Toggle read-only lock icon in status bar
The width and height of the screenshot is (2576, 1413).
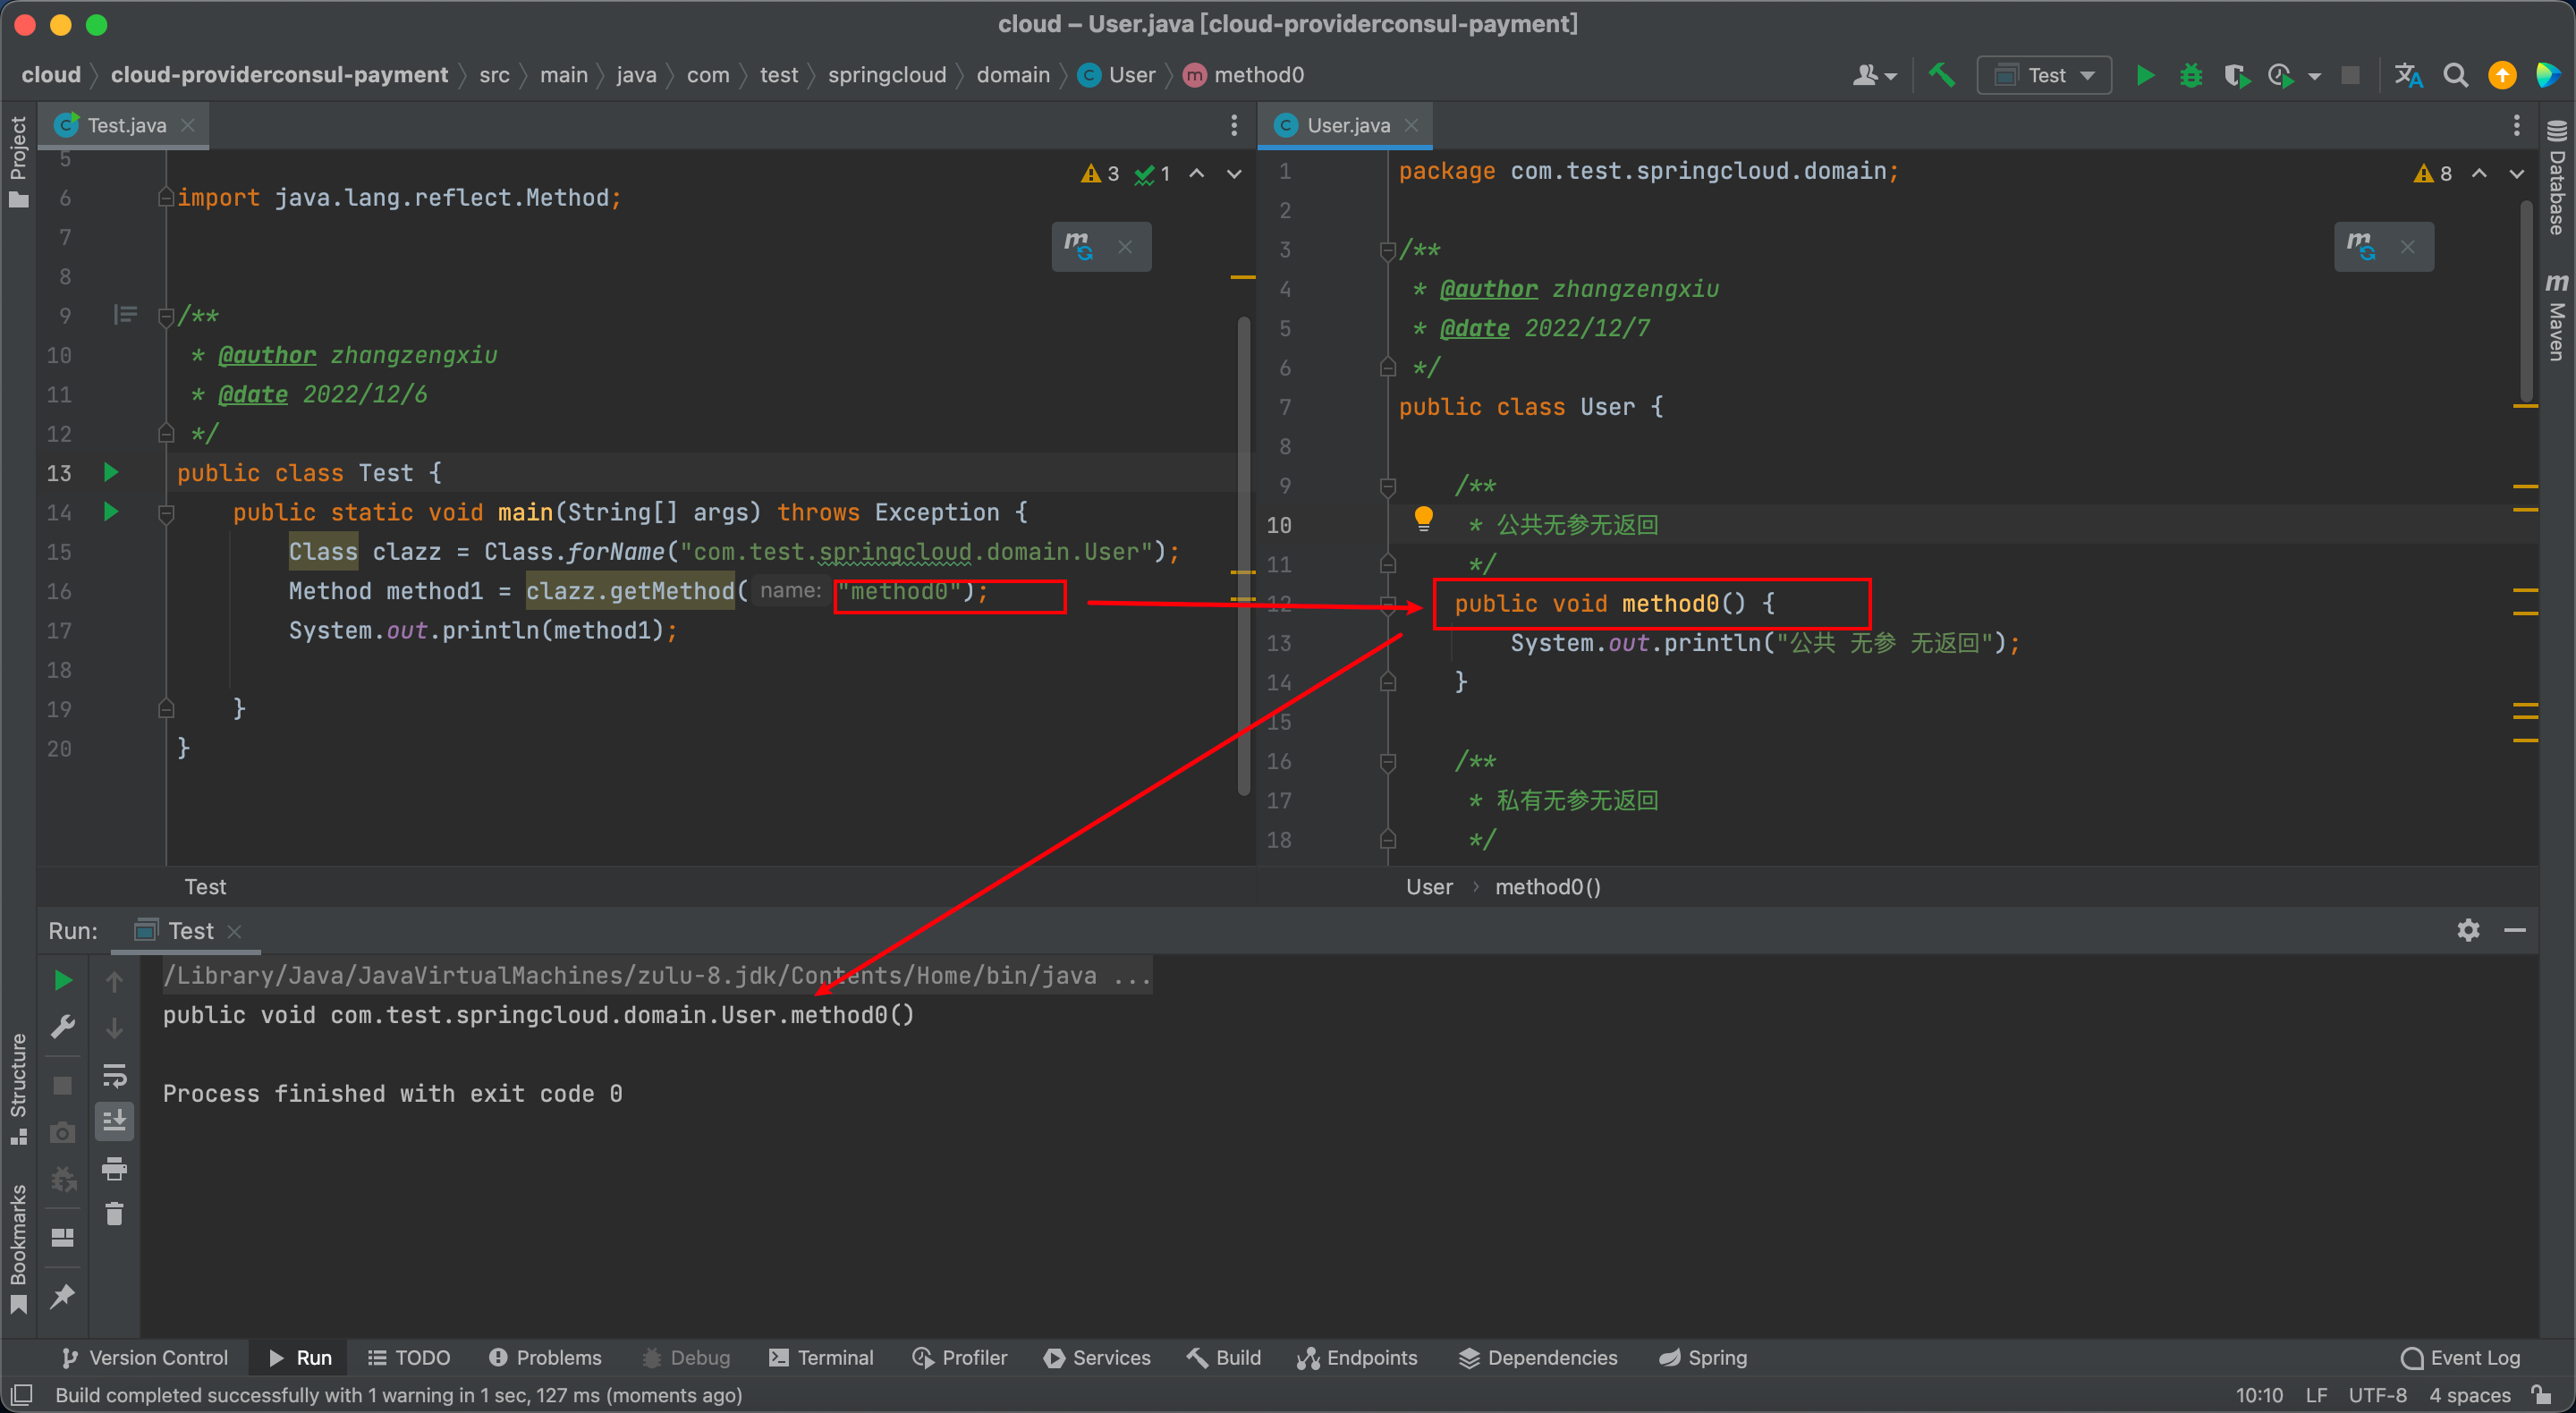click(2541, 1393)
